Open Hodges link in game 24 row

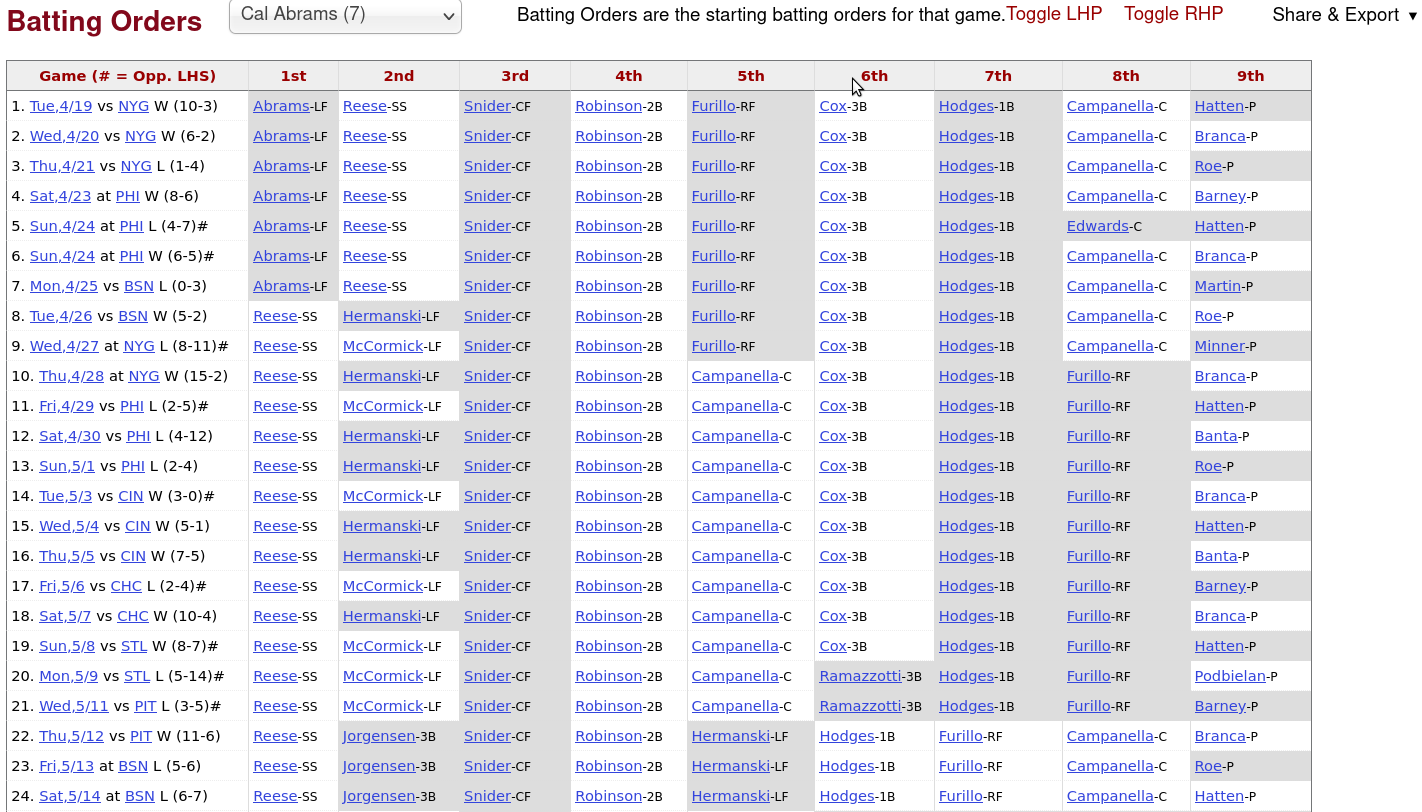847,796
